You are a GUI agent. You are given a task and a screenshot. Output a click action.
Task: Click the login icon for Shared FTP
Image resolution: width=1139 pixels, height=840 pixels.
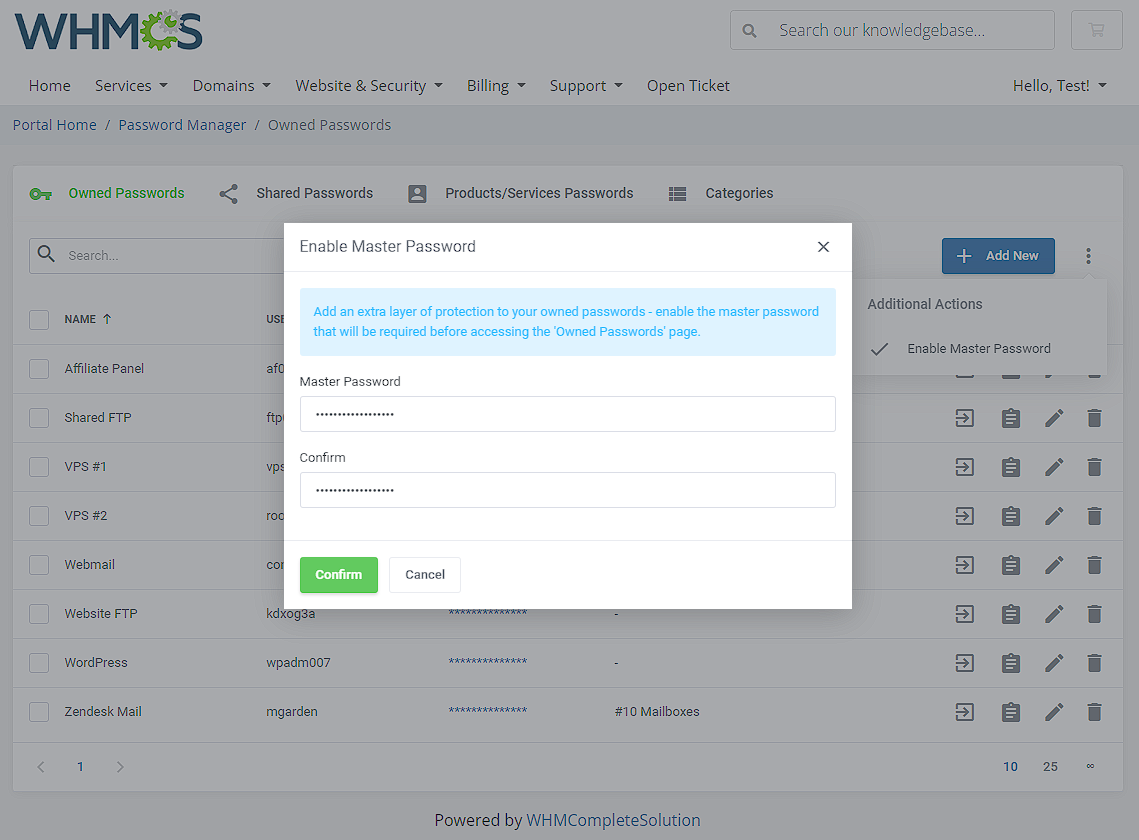[x=965, y=418]
